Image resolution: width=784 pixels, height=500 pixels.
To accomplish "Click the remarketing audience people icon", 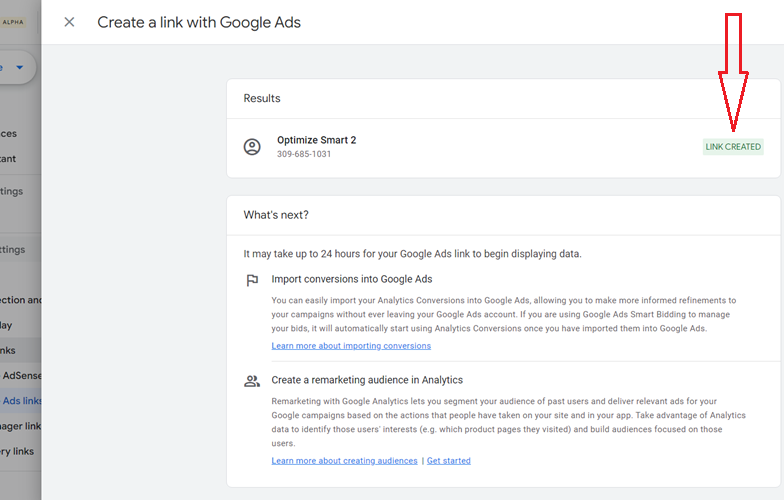I will [252, 381].
